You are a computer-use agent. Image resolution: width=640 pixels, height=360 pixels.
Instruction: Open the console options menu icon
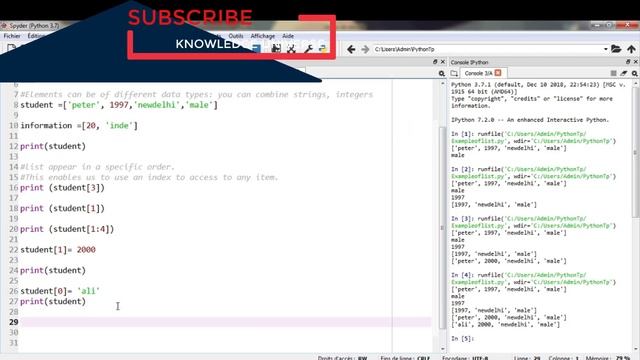[x=635, y=73]
